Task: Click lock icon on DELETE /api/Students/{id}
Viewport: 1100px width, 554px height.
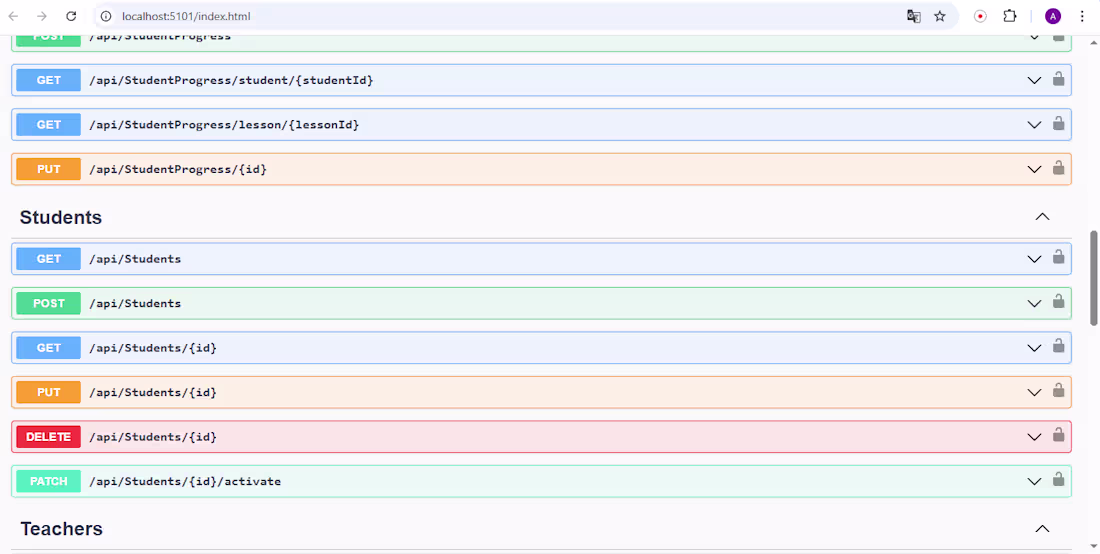Action: point(1059,435)
